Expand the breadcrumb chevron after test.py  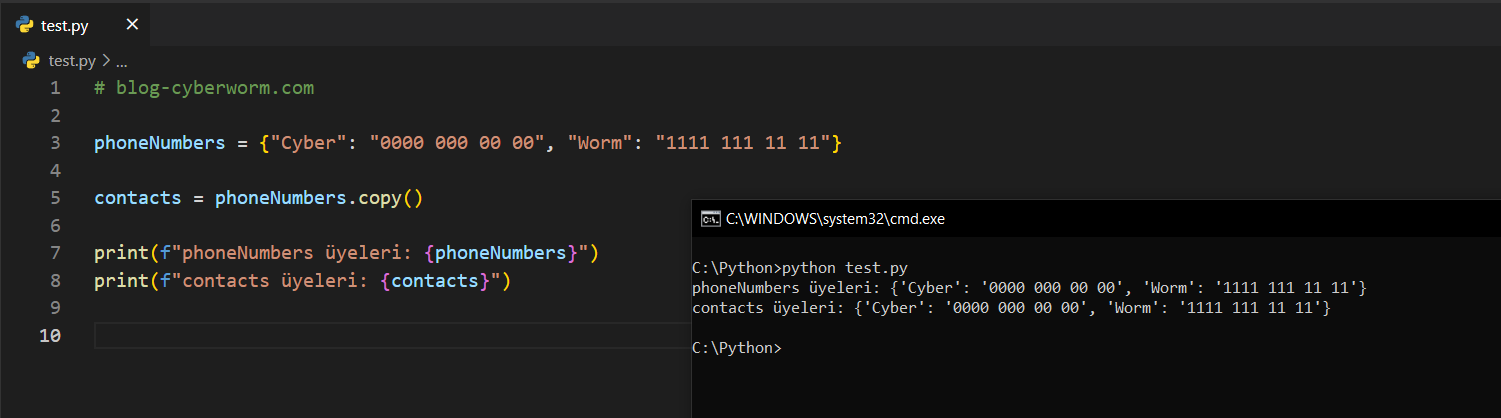pyautogui.click(x=106, y=60)
